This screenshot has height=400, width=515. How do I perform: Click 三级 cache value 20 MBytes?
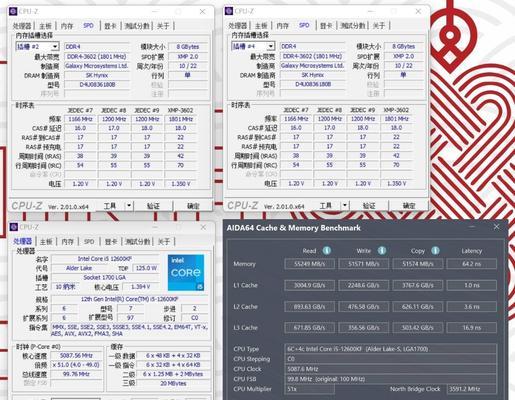[x=173, y=384]
